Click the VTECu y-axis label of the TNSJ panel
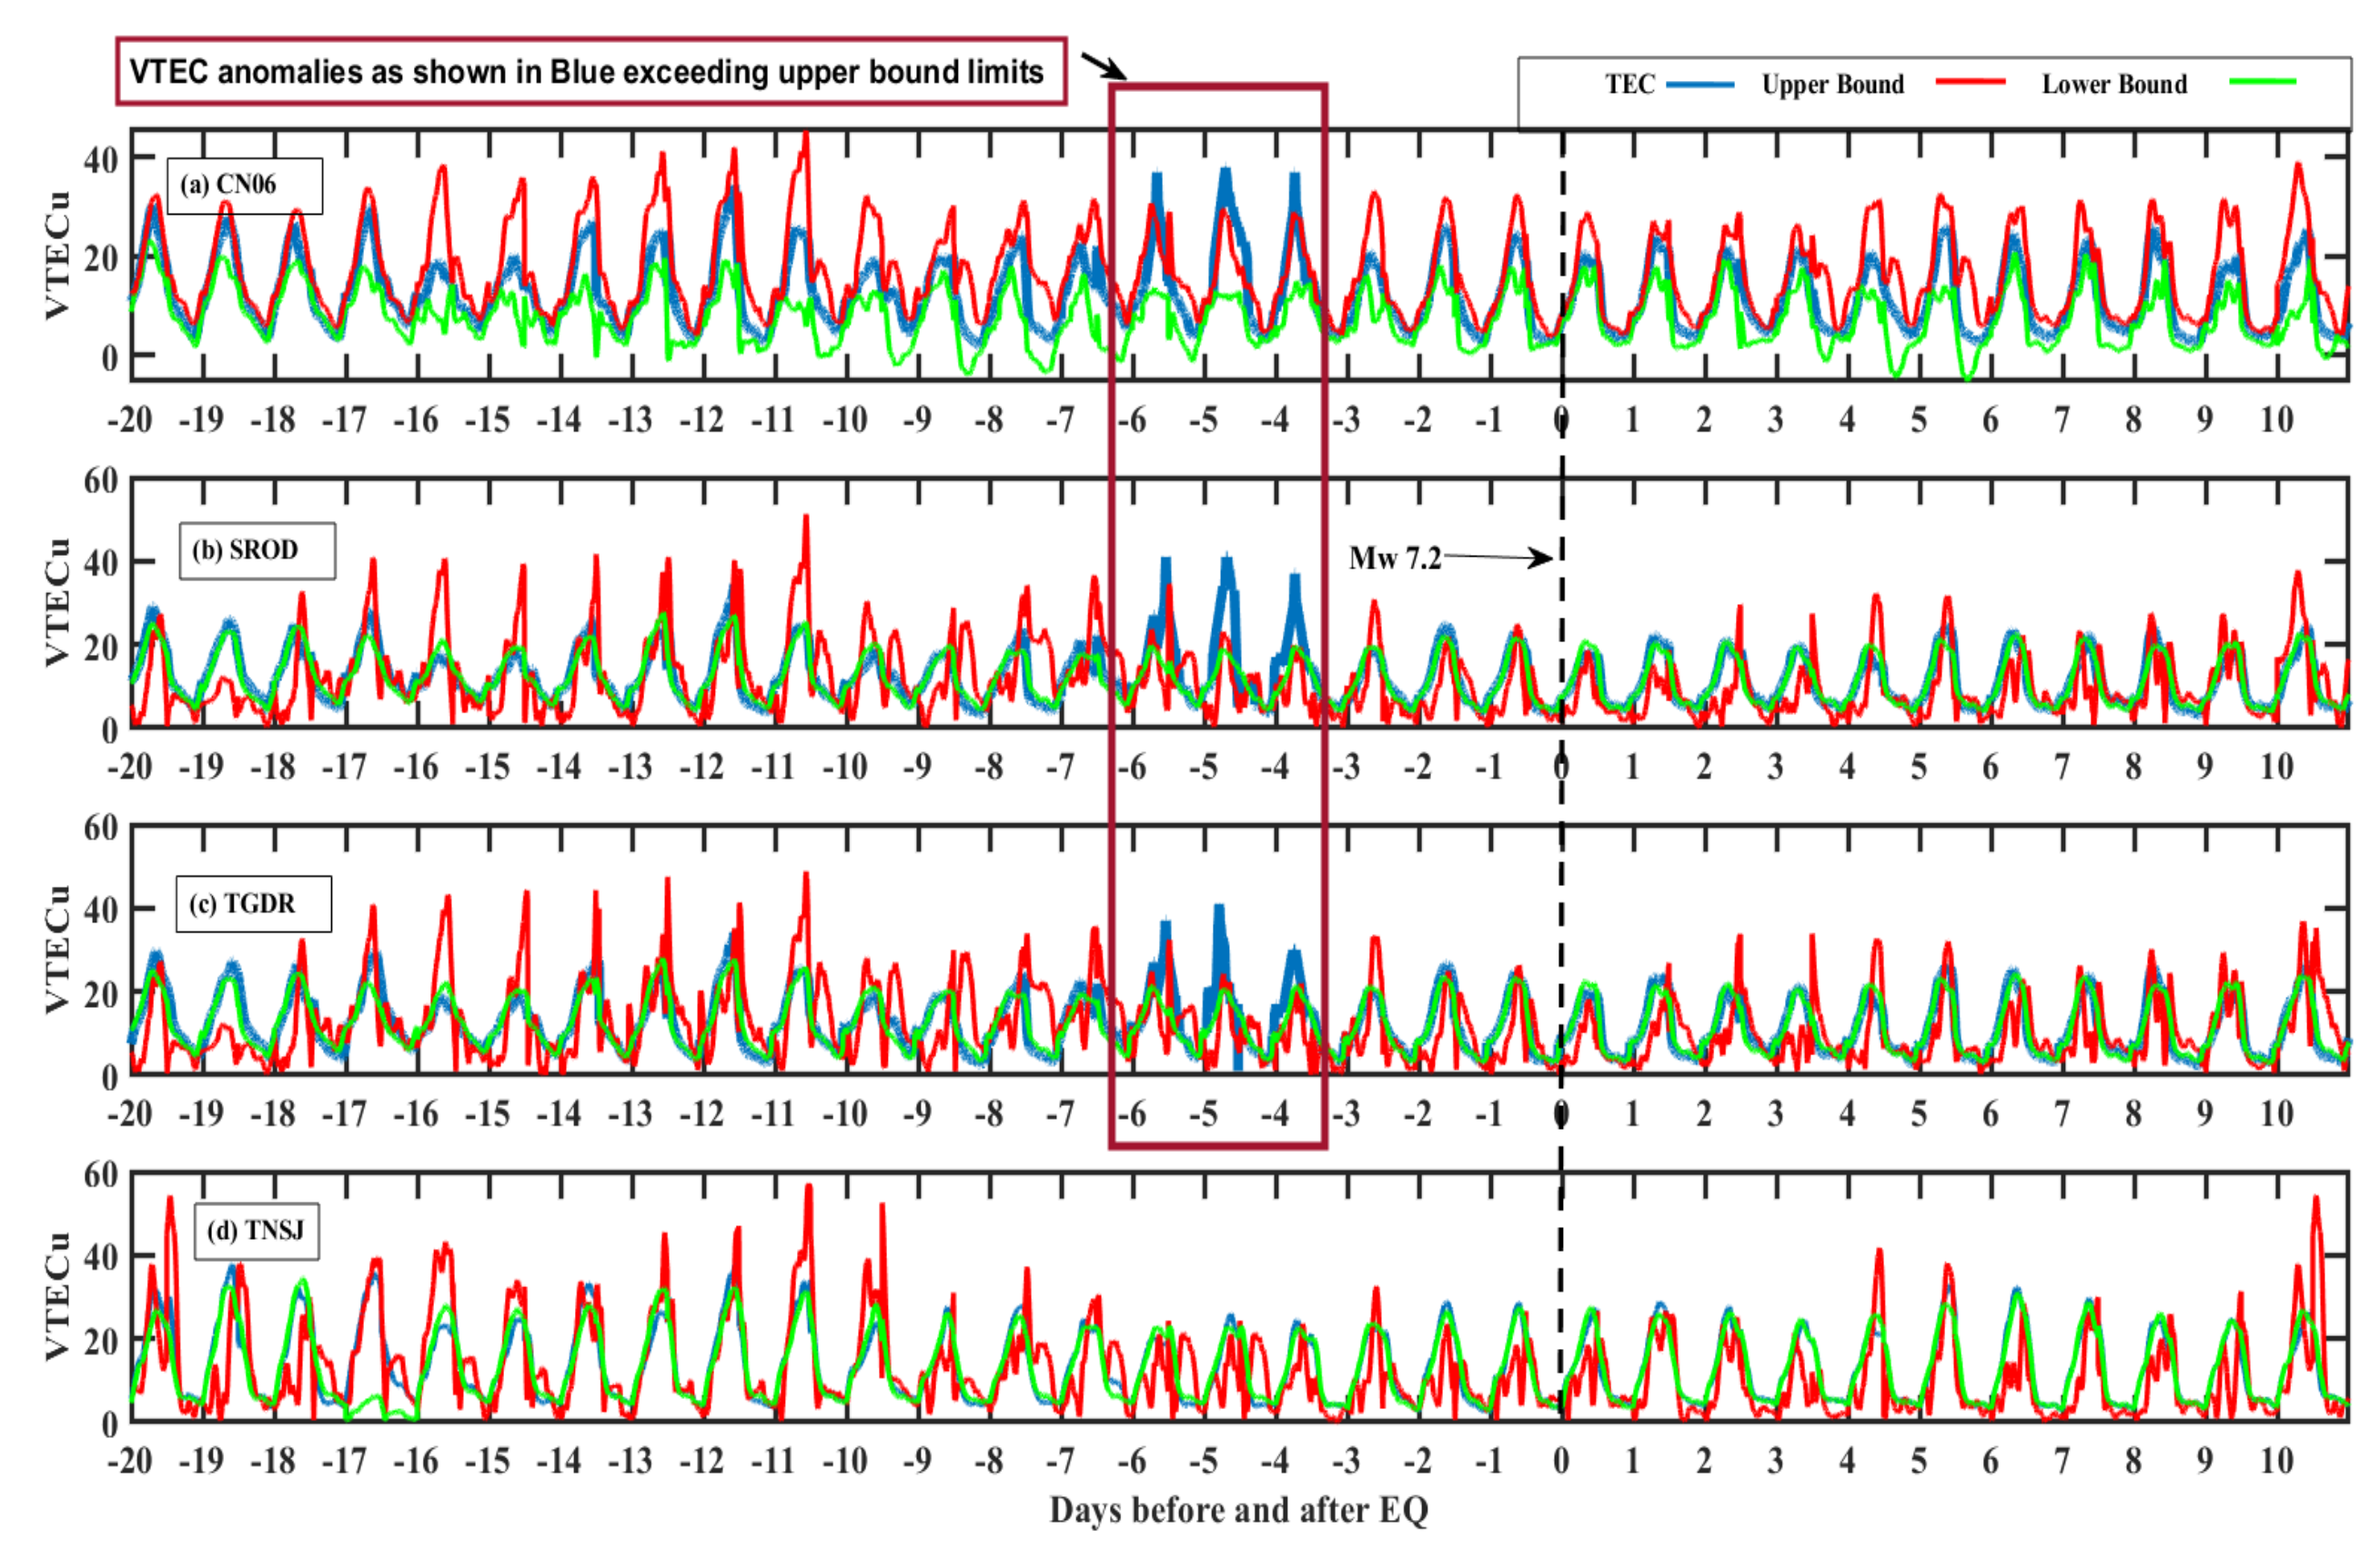This screenshot has height=1550, width=2380. pos(58,1296)
